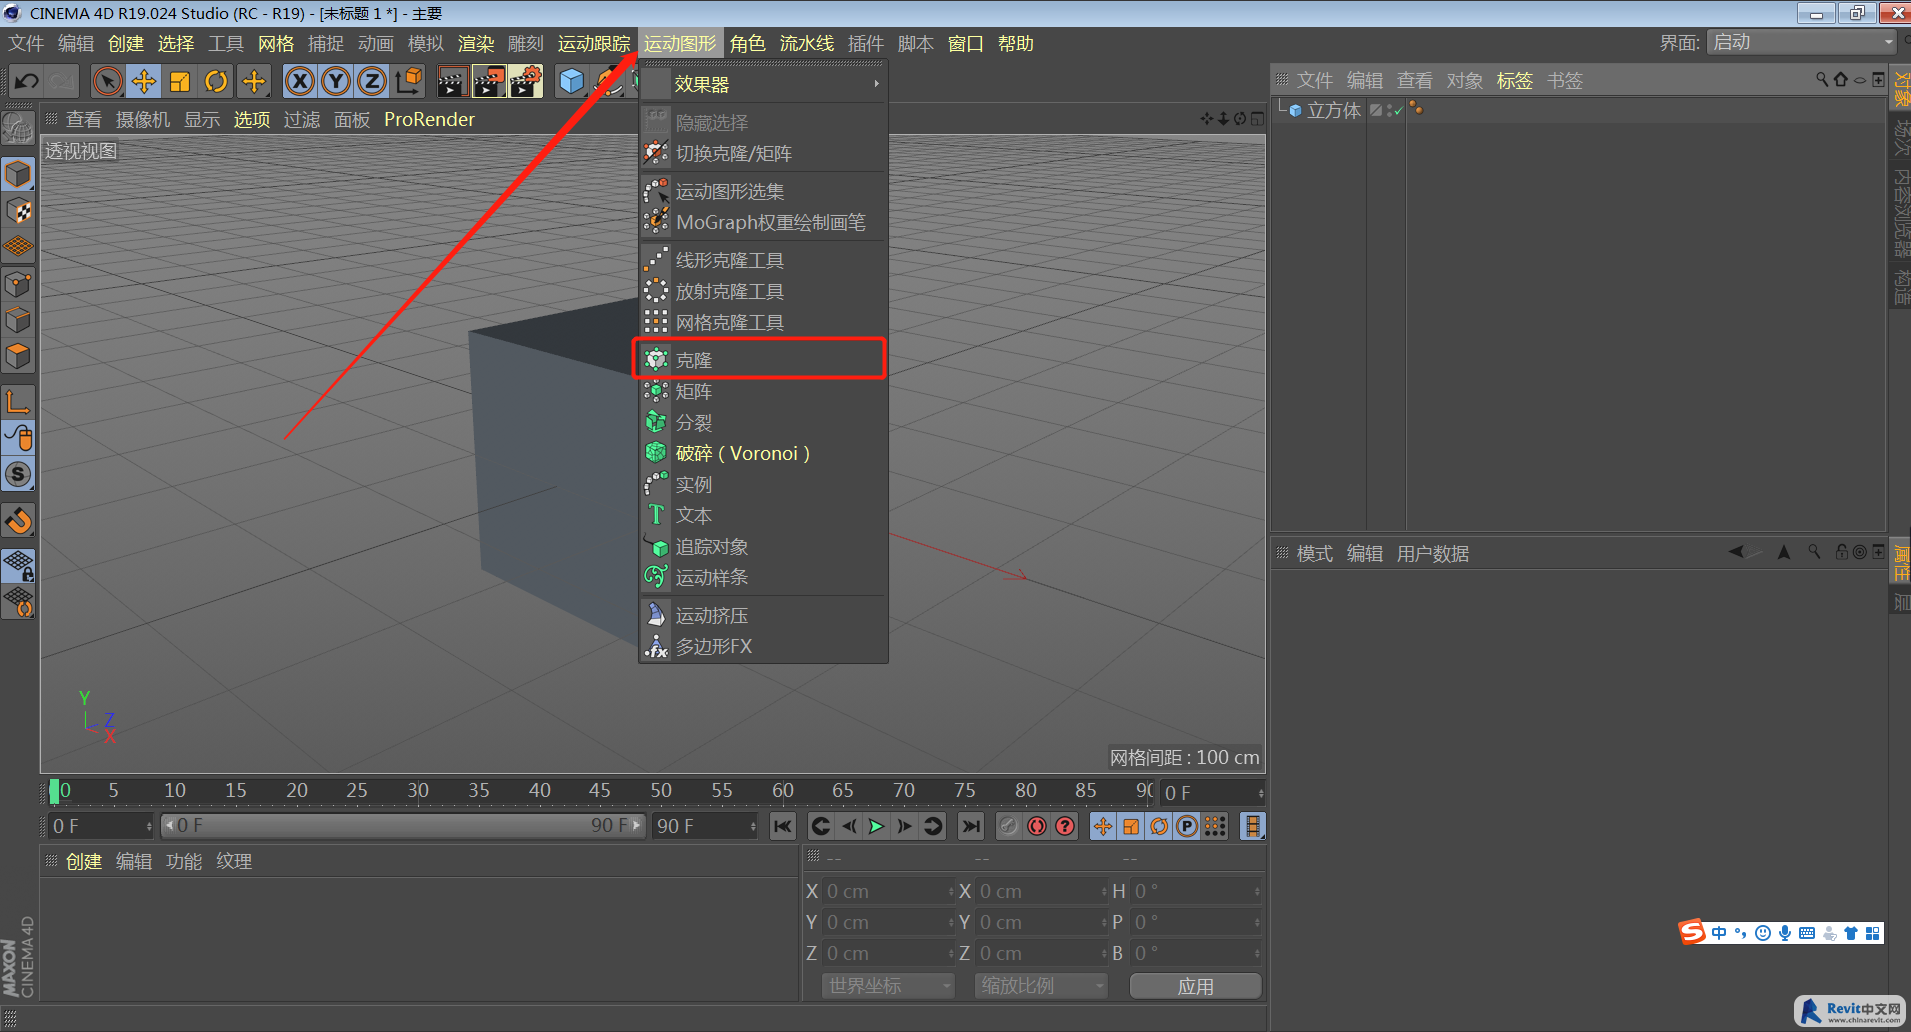Screen dimensions: 1911x1032
Task: Select 文本 from MoGraph menu
Action: point(761,515)
